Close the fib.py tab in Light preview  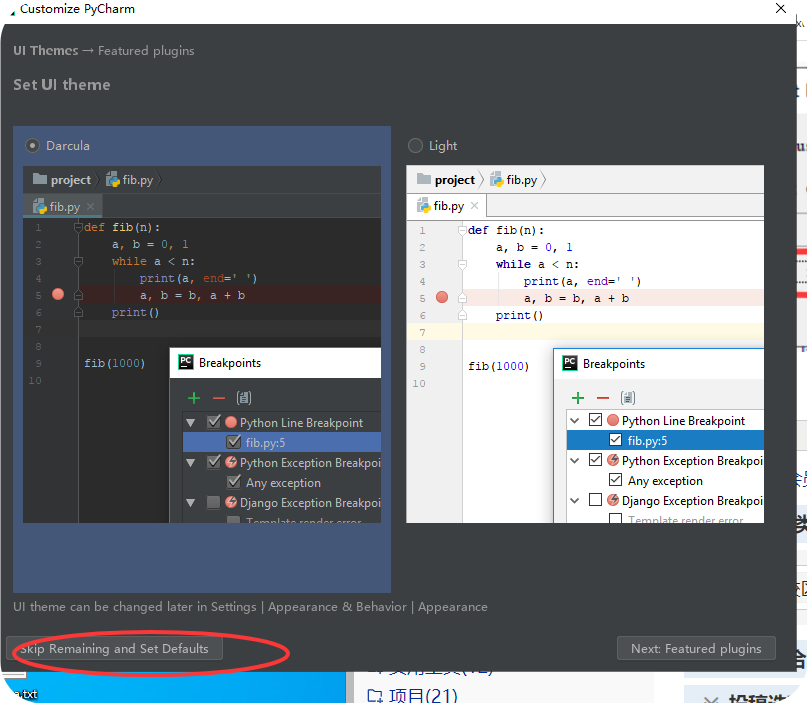tap(475, 206)
